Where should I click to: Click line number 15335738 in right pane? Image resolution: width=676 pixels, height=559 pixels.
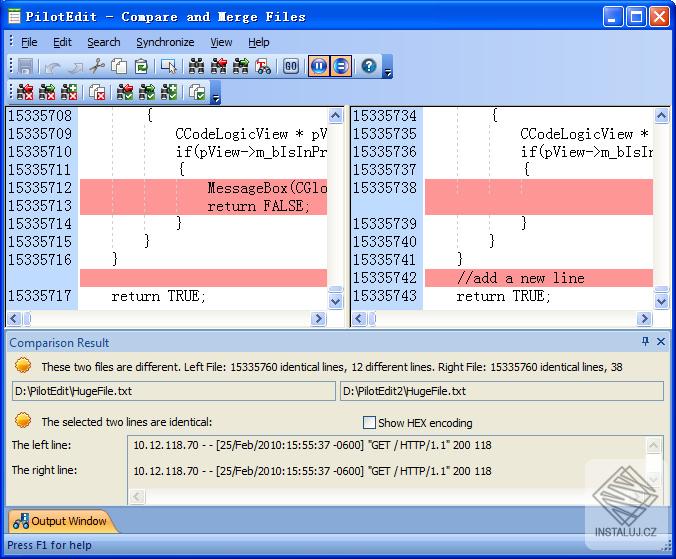[385, 187]
